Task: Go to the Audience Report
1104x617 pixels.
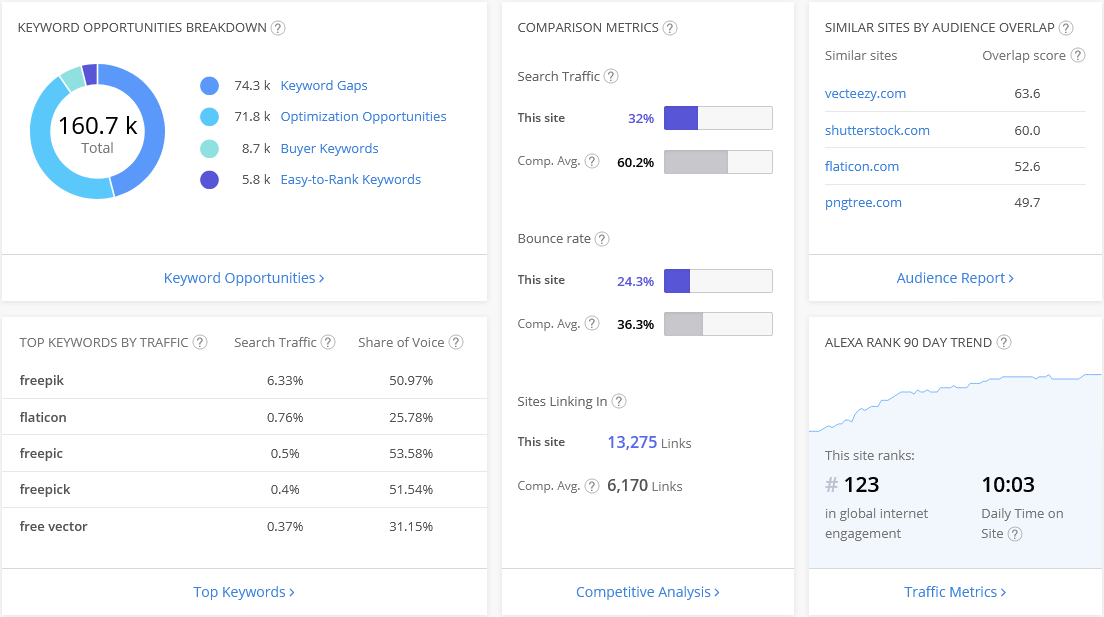Action: (x=955, y=278)
